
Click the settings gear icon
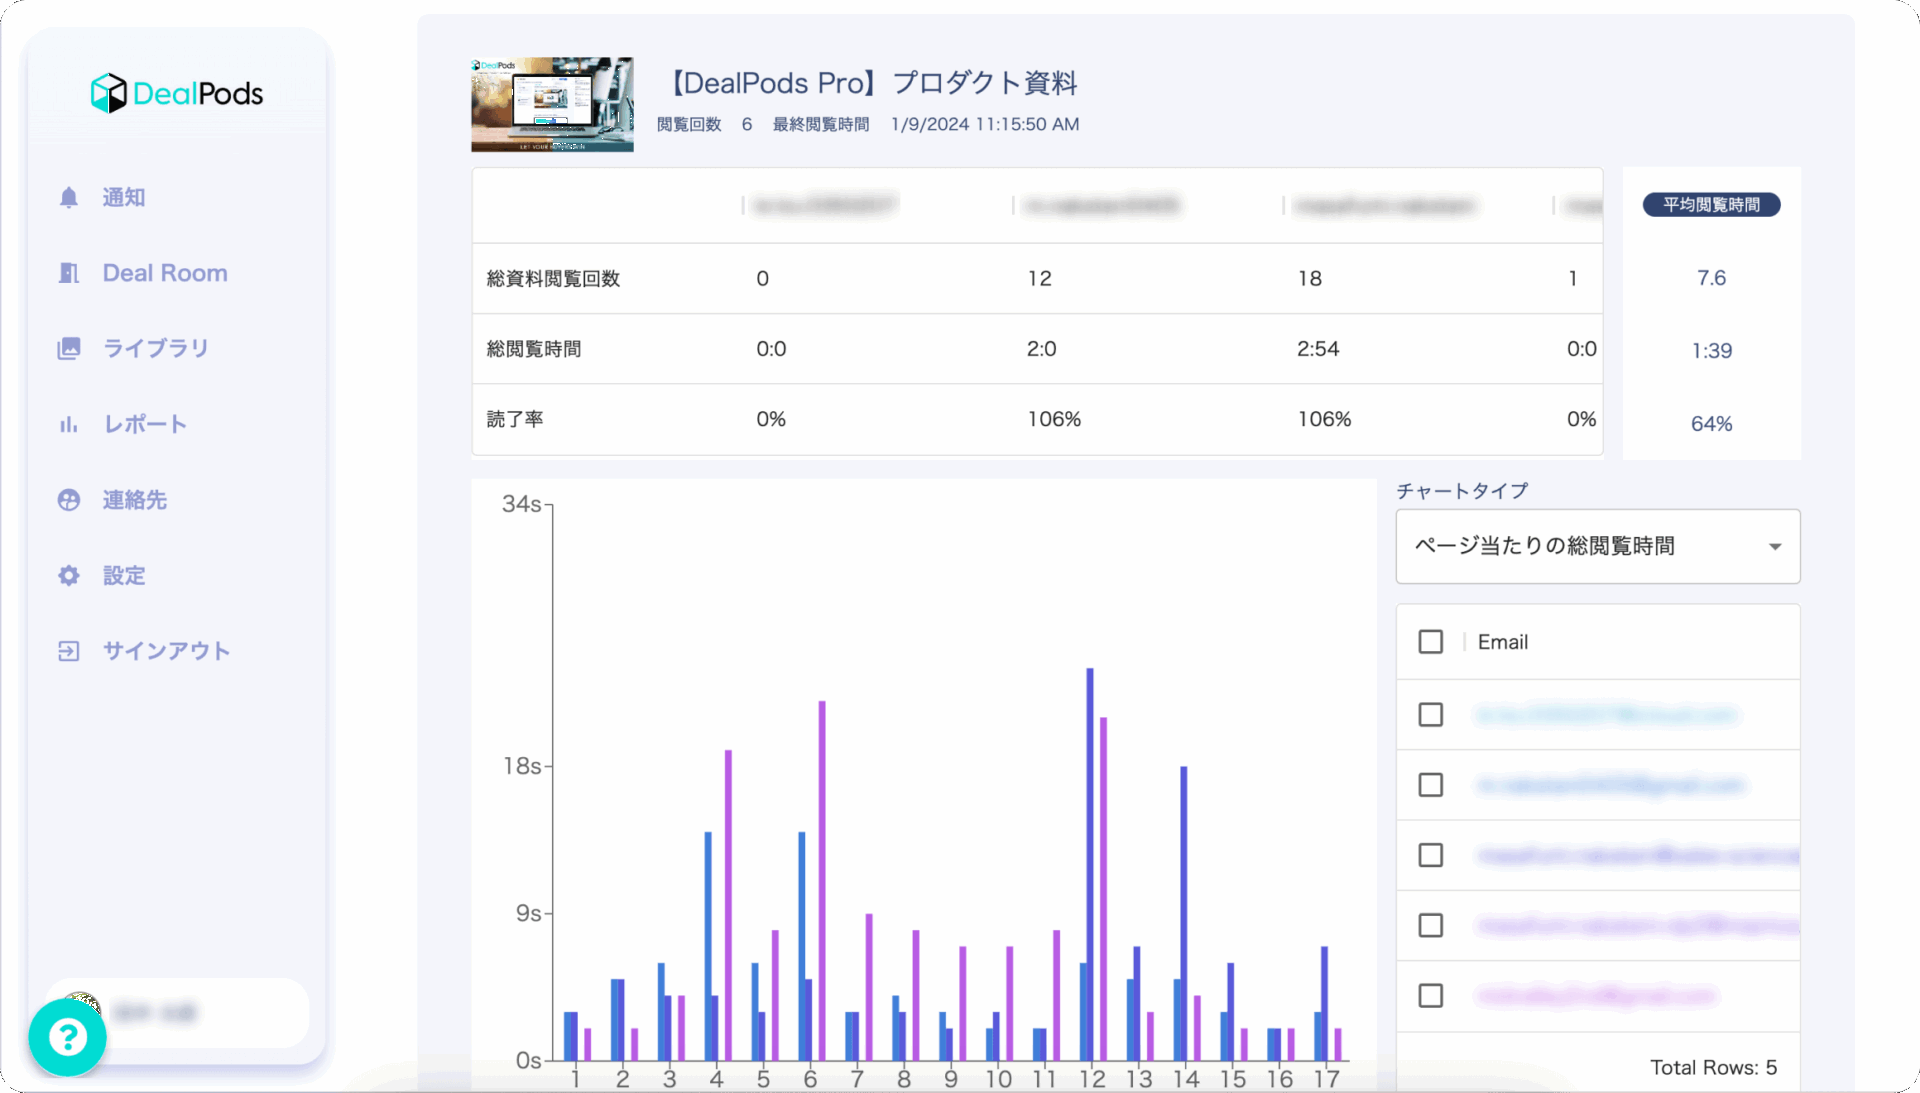(68, 575)
